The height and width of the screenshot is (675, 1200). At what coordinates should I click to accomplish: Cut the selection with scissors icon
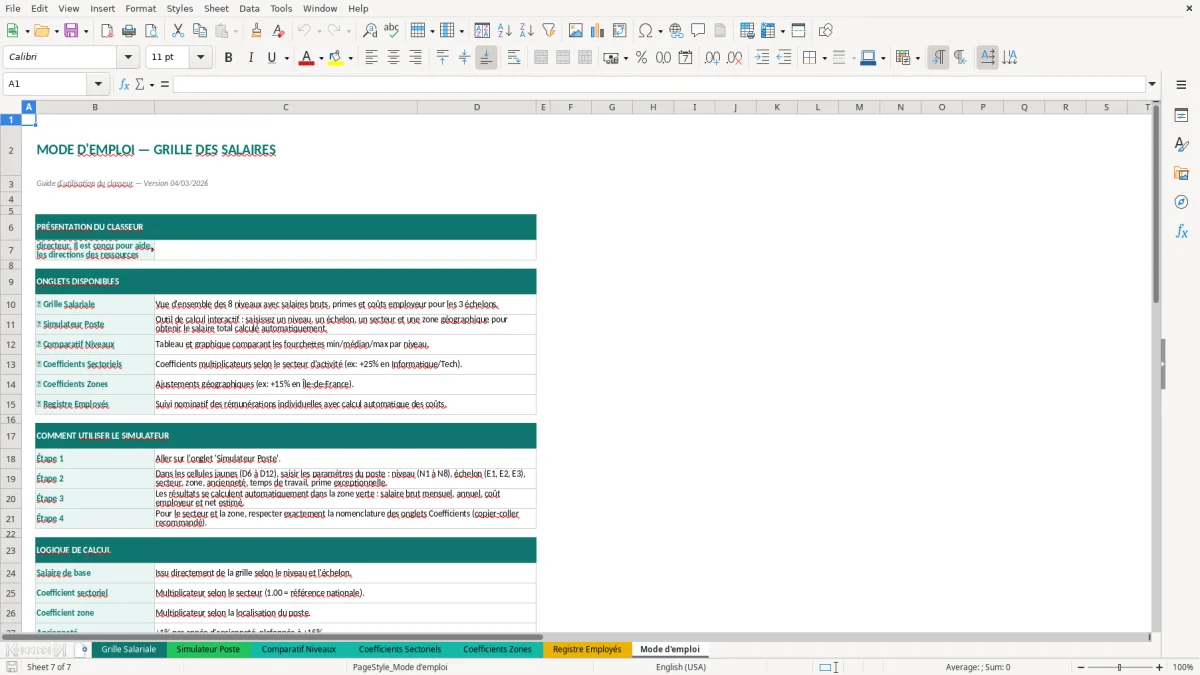tap(178, 31)
